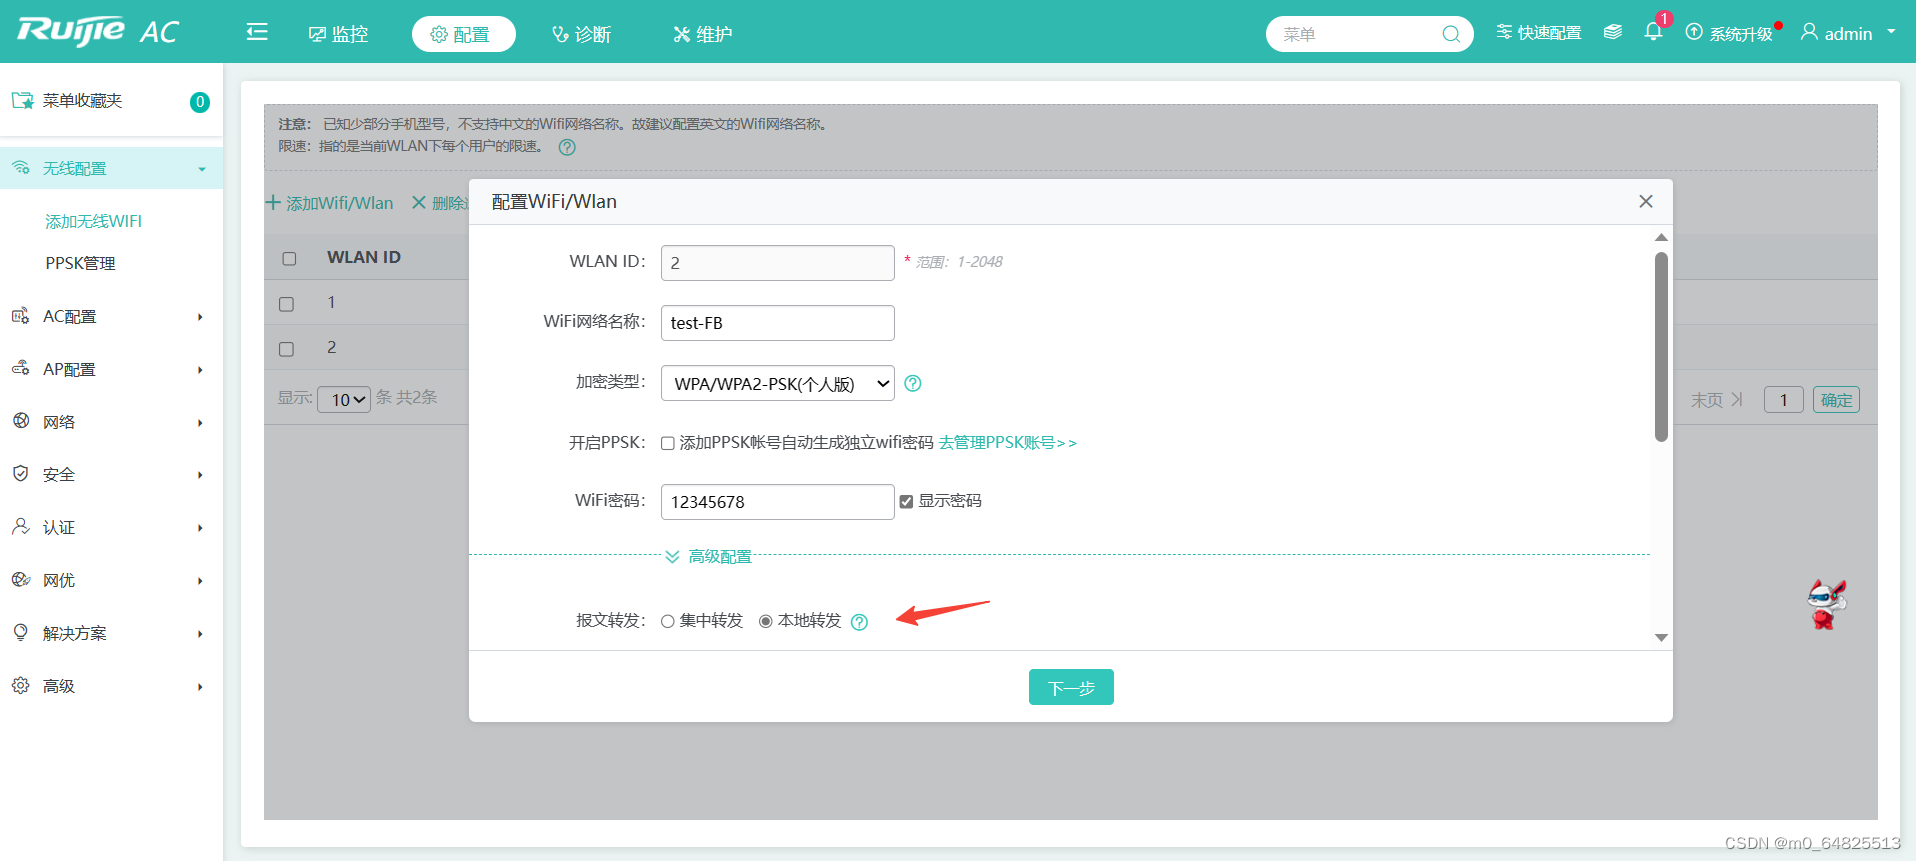Switch to the 配置 configuration tab
Screen dimensions: 1916x861
tap(463, 34)
